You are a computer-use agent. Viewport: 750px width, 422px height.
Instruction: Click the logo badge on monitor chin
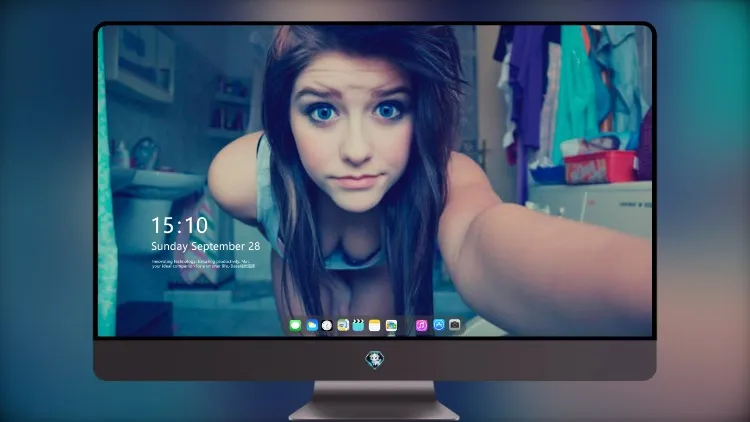375,360
